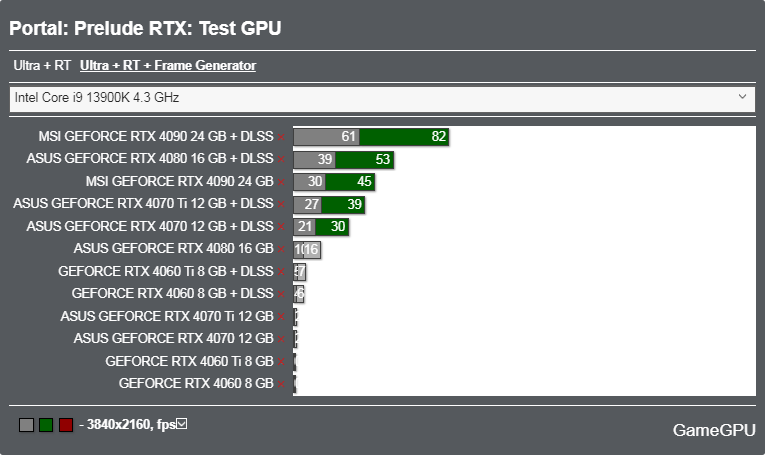Screen dimensions: 765x455
Task: Remove MSI GEFORCE RTX 4090 24 GB + DLSS row
Action: [x=281, y=138]
